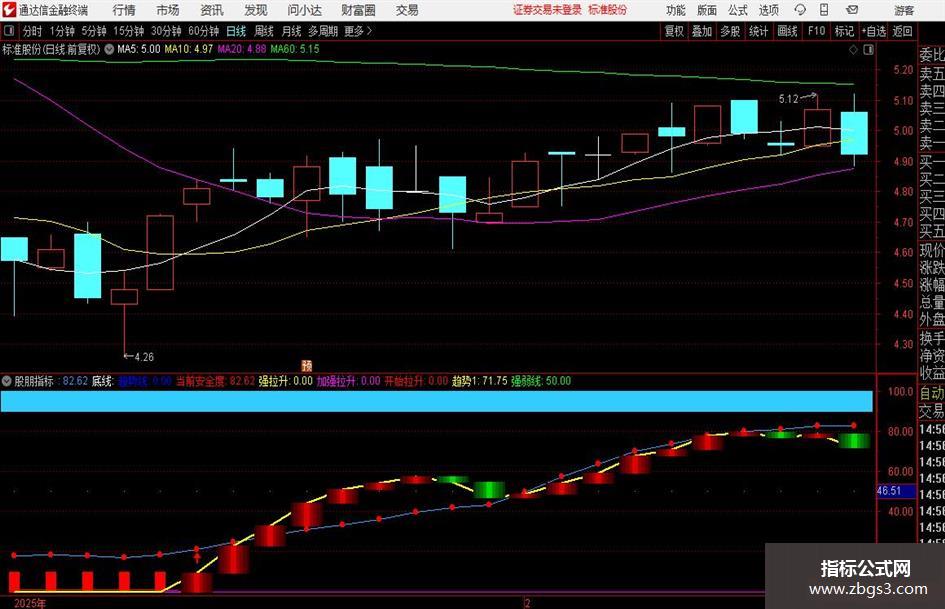
Task: Open the 市场 menu
Action: tap(168, 10)
